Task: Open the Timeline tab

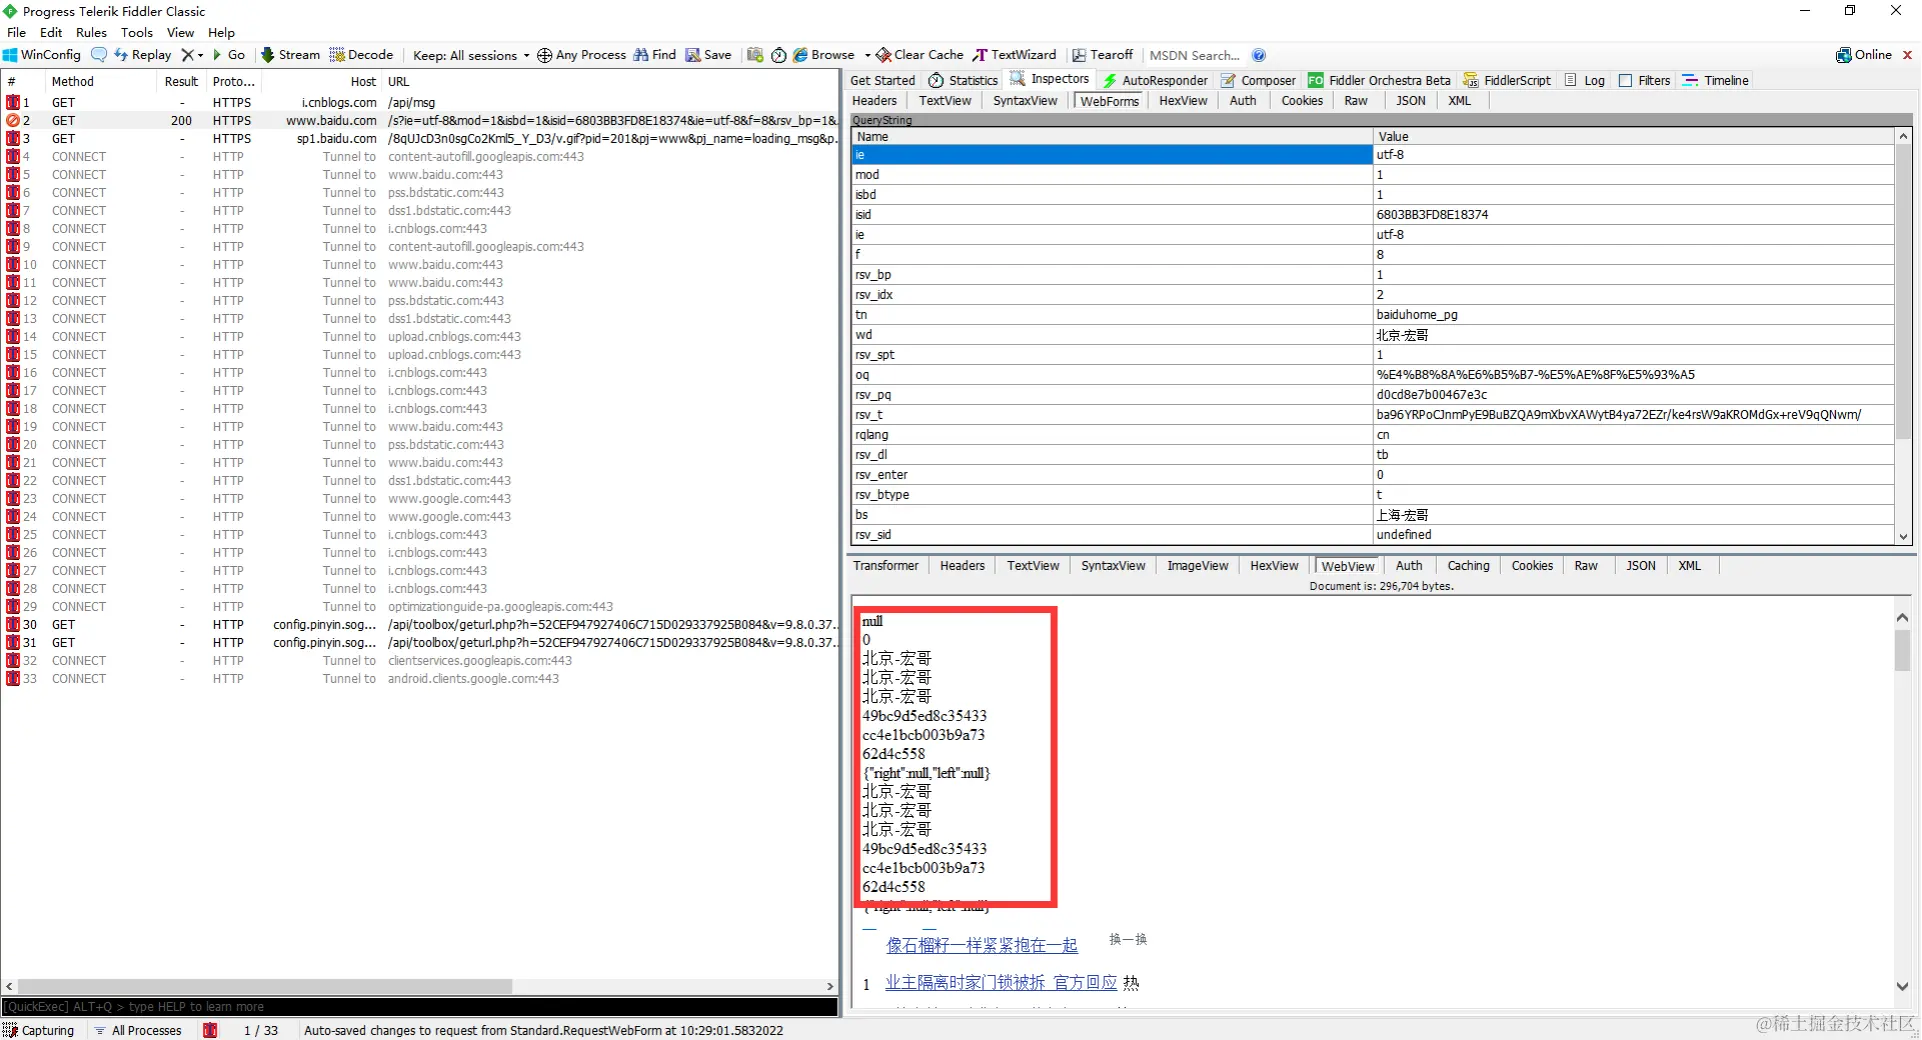Action: click(x=1716, y=80)
